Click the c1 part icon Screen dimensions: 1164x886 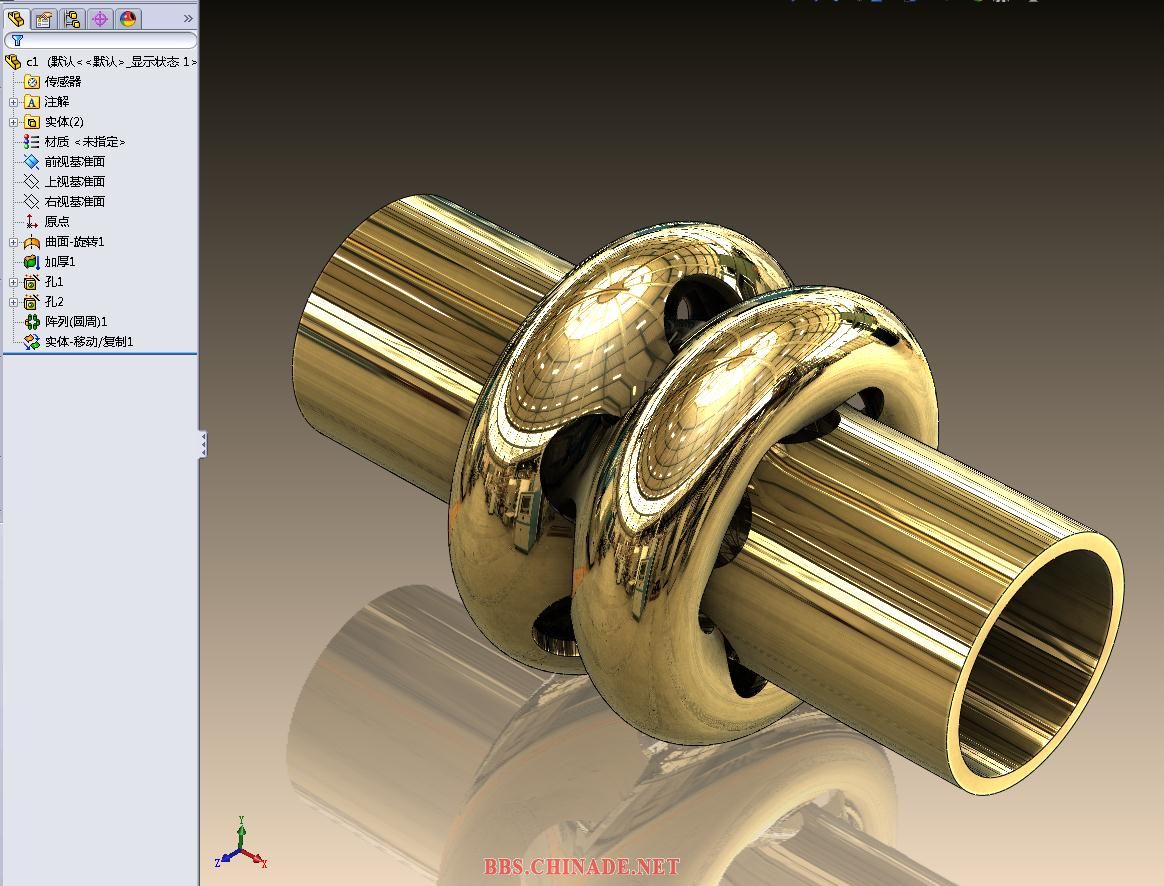13,62
